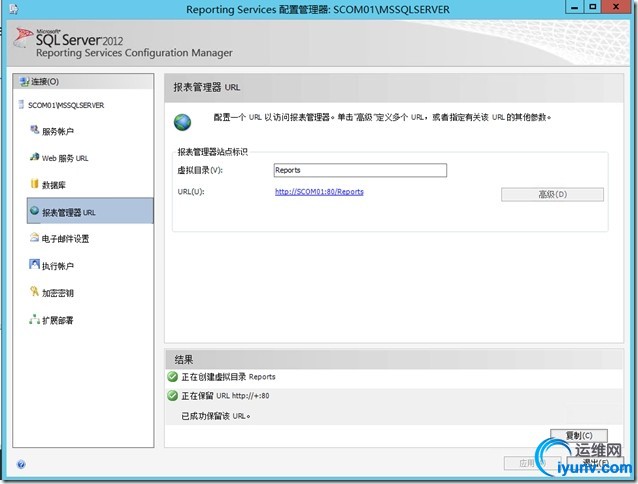Click the 报表管理器 URL globe icon in the sidebar

click(x=35, y=210)
